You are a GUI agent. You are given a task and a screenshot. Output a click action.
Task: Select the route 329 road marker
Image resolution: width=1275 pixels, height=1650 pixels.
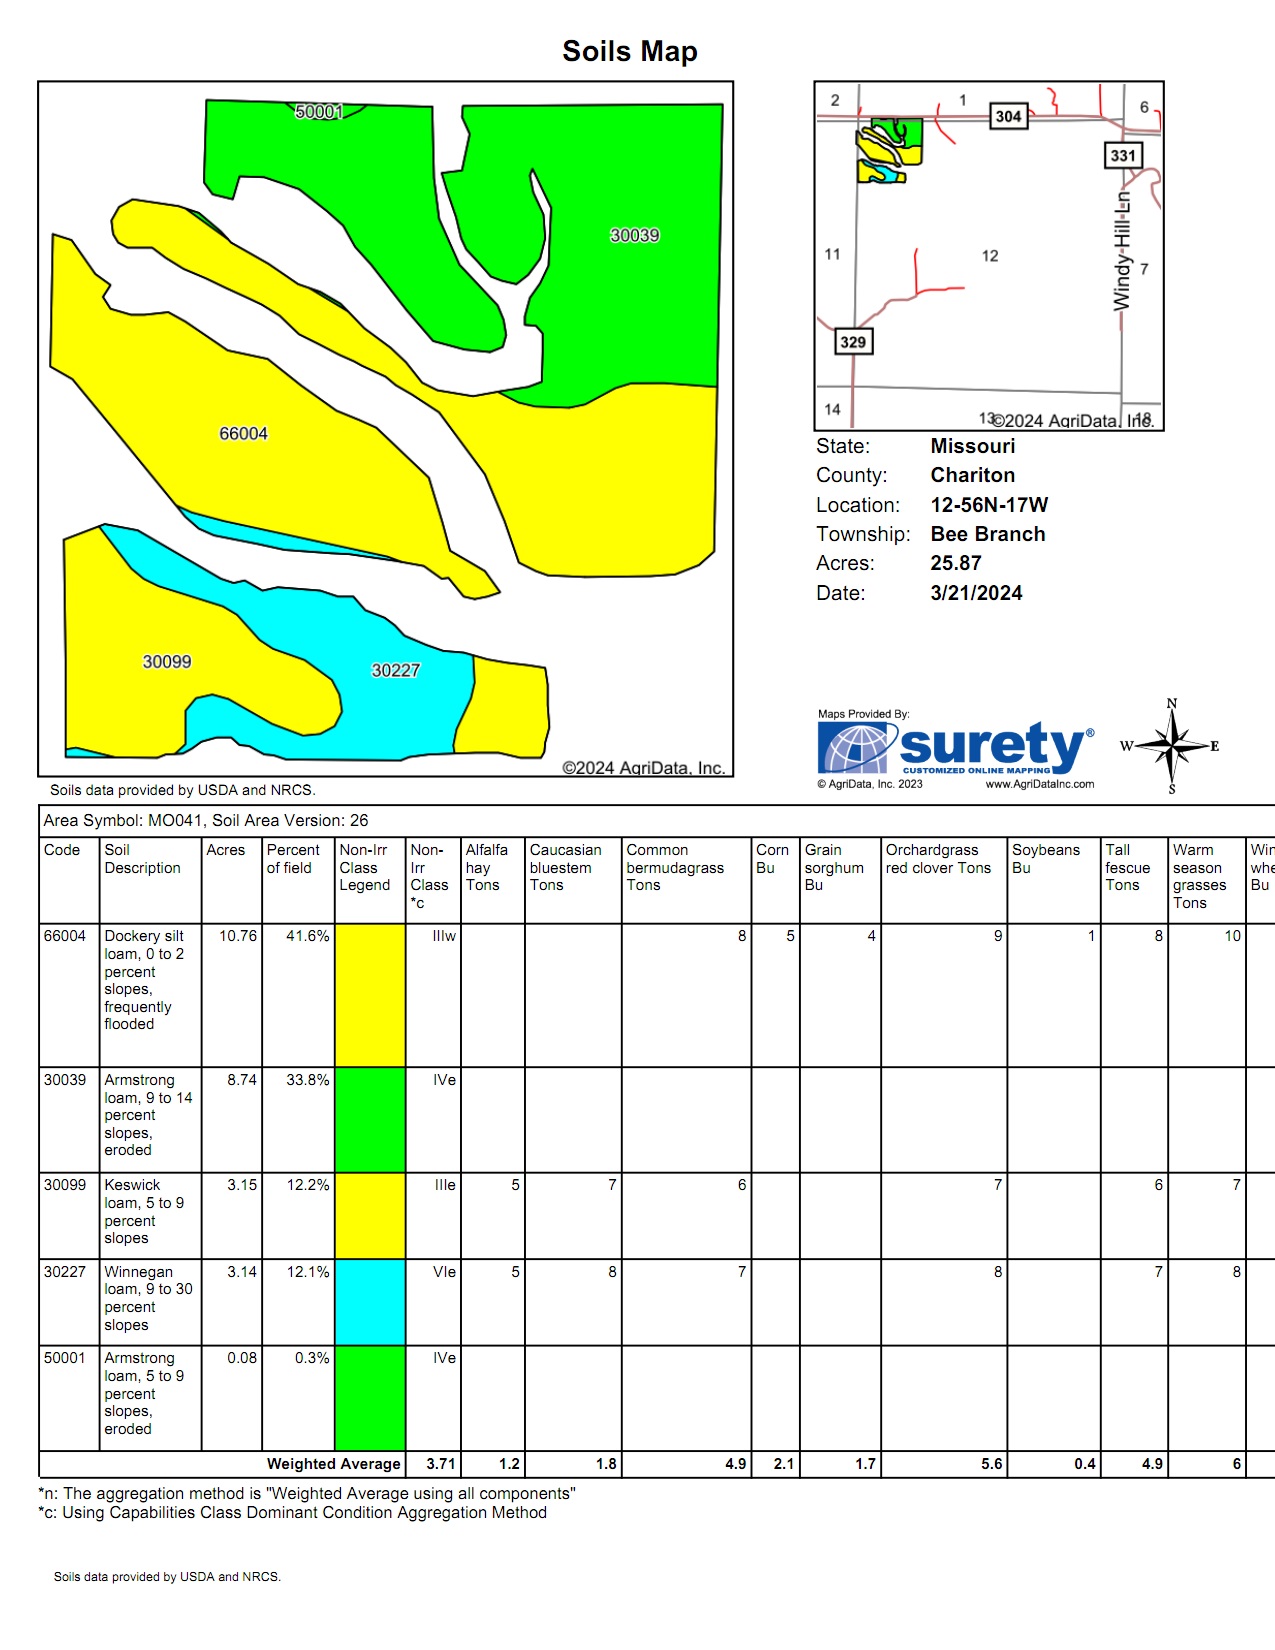tap(853, 342)
